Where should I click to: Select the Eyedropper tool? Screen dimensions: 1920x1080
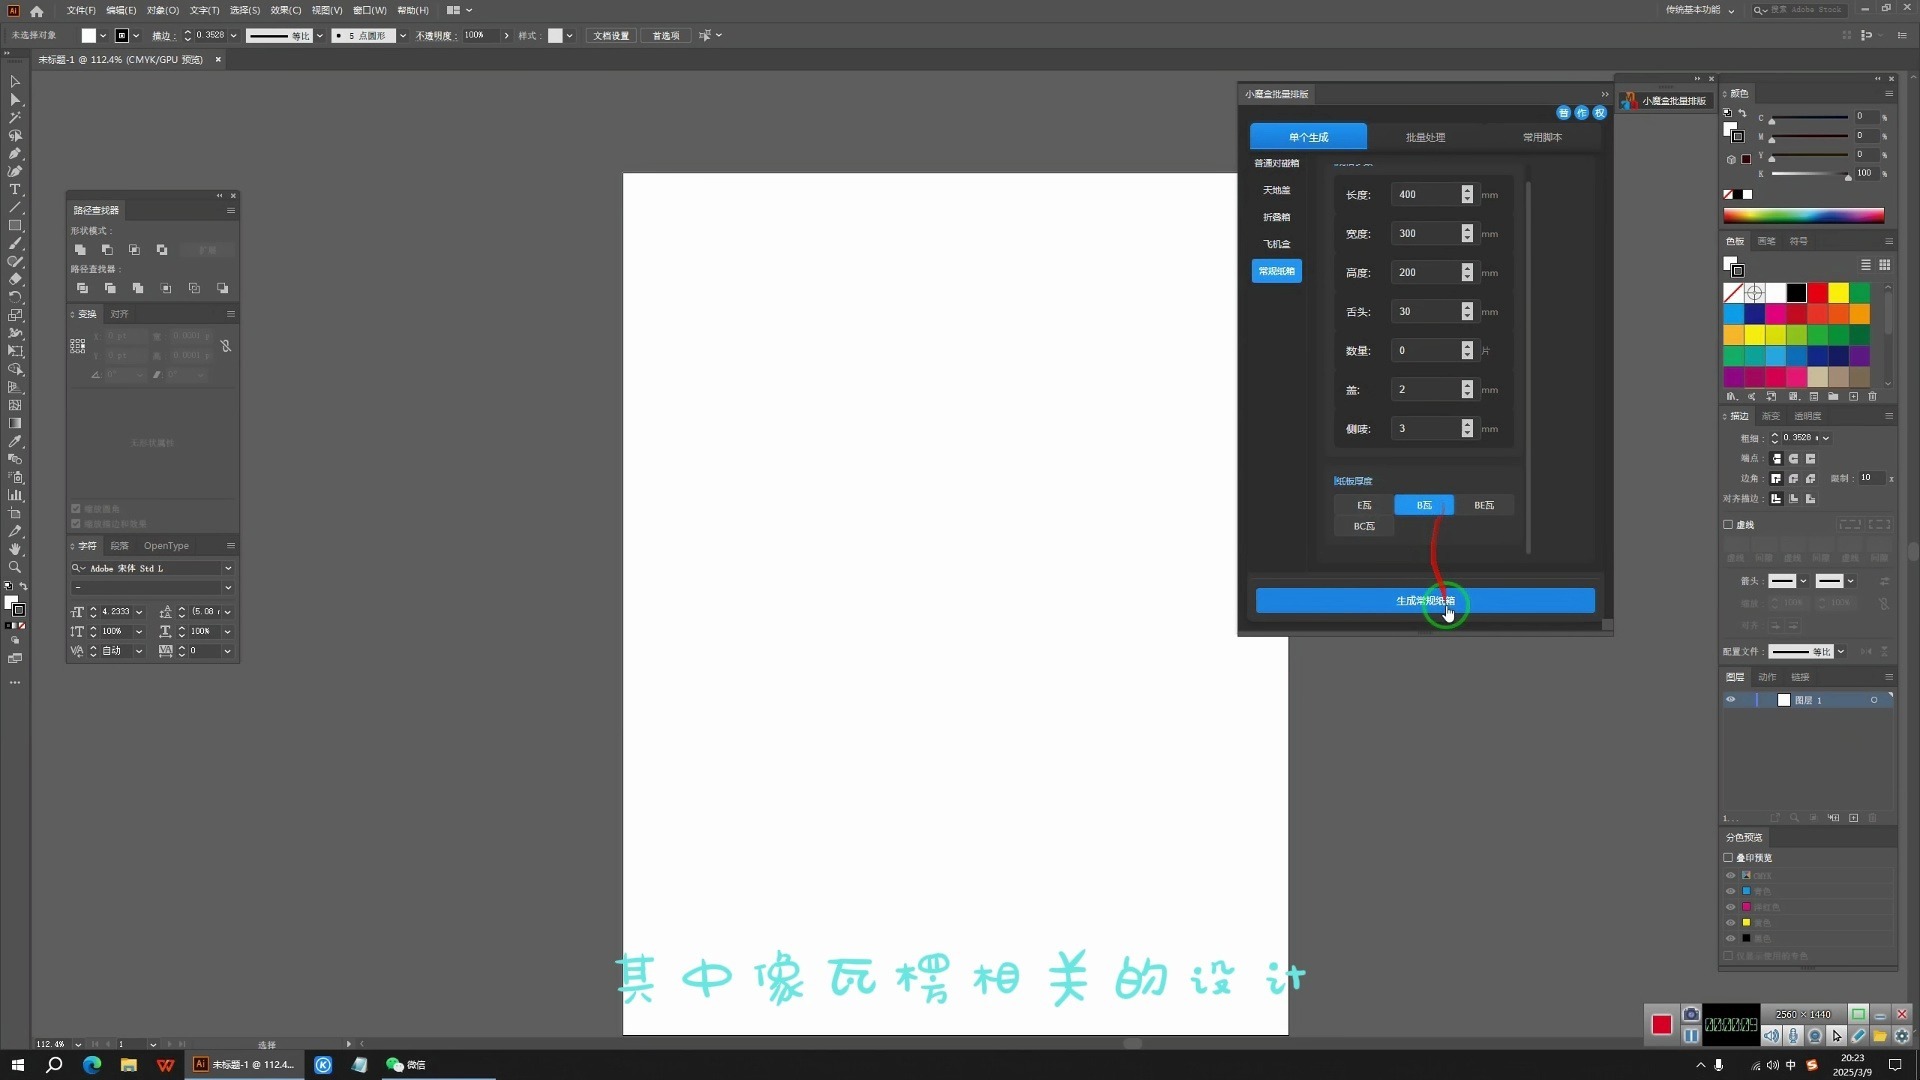(15, 441)
